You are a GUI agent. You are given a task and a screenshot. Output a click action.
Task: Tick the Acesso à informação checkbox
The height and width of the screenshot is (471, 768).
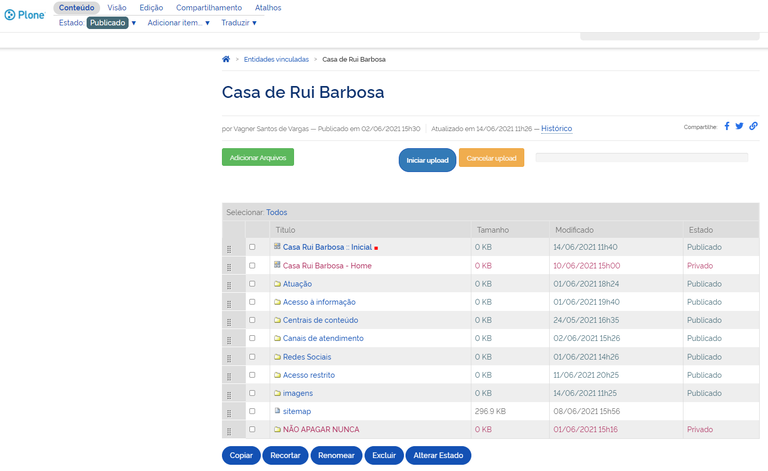pos(252,302)
